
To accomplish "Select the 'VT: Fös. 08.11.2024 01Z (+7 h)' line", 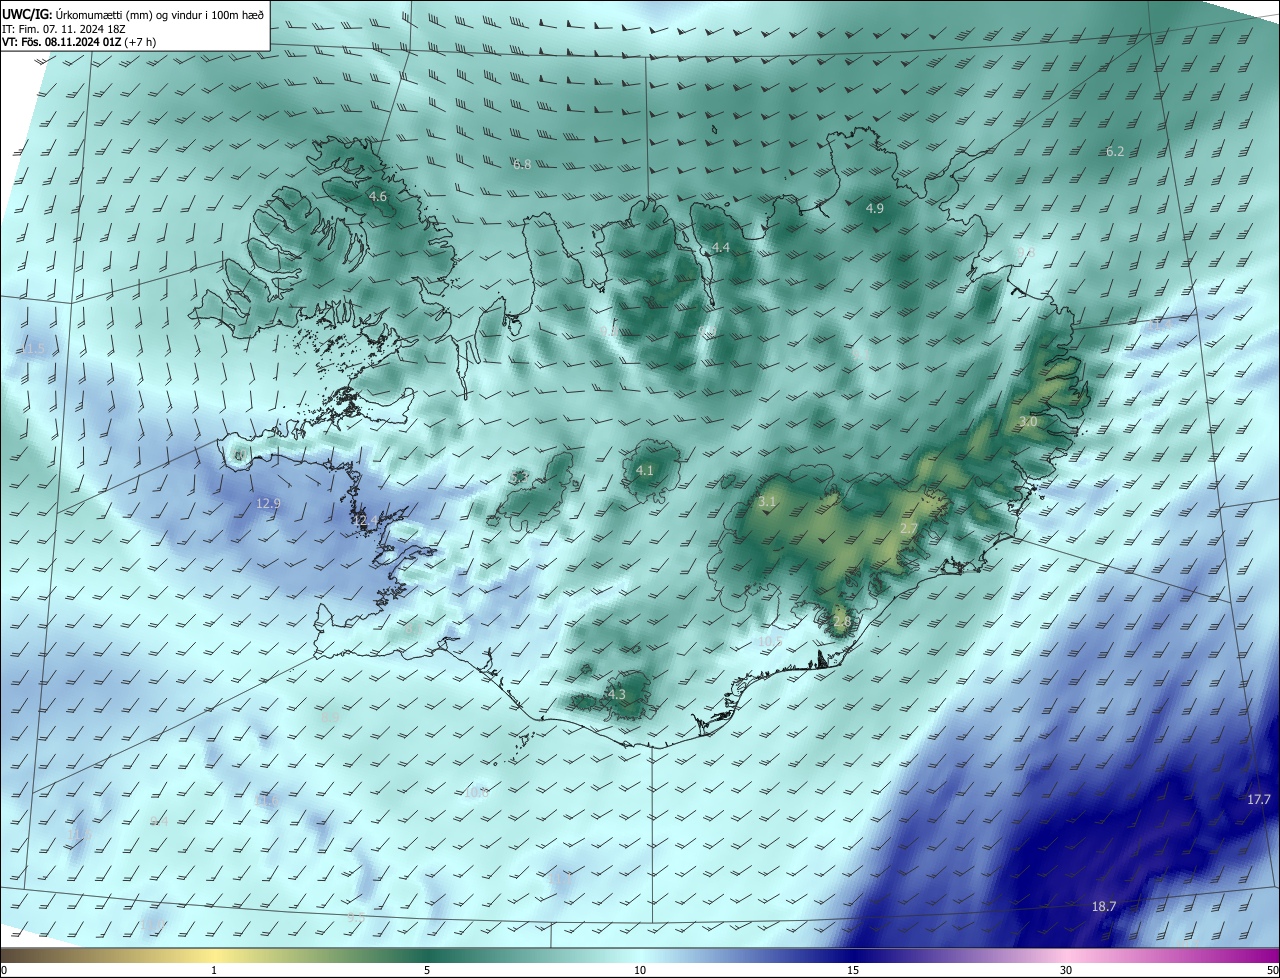I will click(x=79, y=42).
